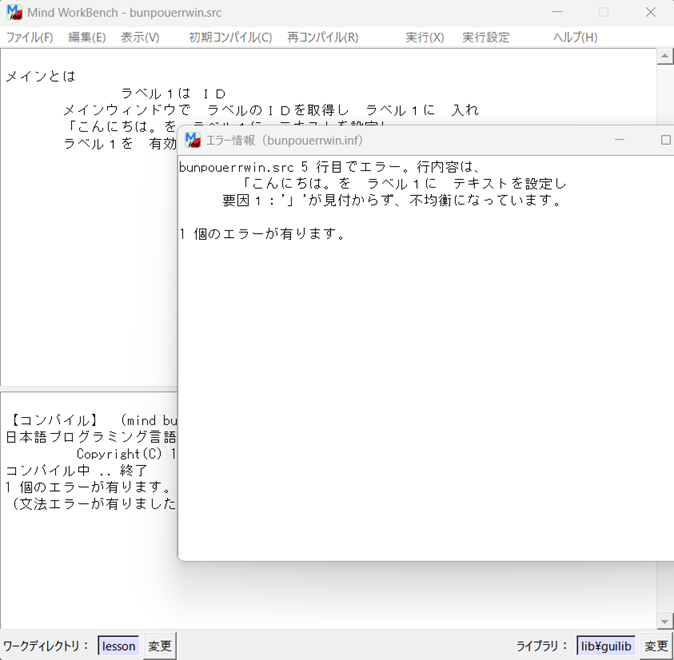Click the 文法エラーが有りました output line

[x=92, y=503]
